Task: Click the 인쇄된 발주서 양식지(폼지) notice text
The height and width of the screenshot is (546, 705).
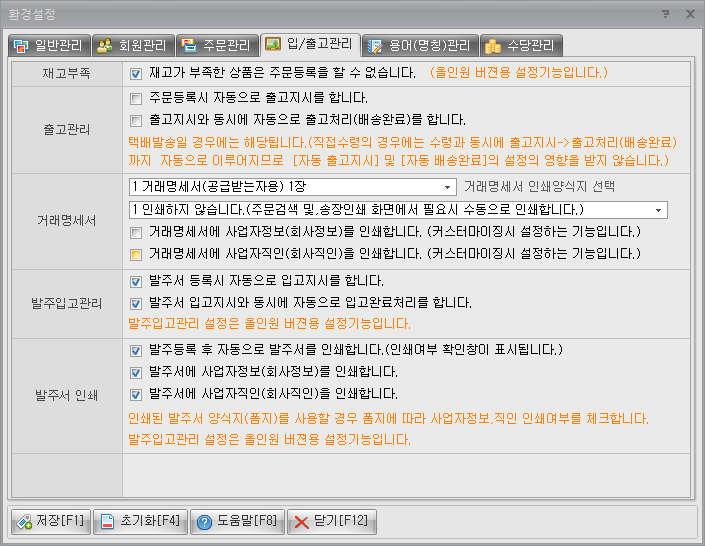Action: click(388, 419)
